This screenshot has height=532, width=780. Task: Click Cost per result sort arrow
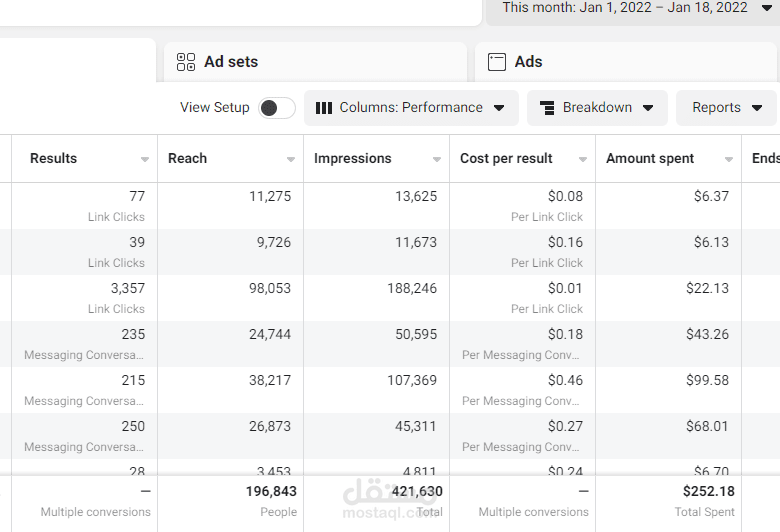583,160
